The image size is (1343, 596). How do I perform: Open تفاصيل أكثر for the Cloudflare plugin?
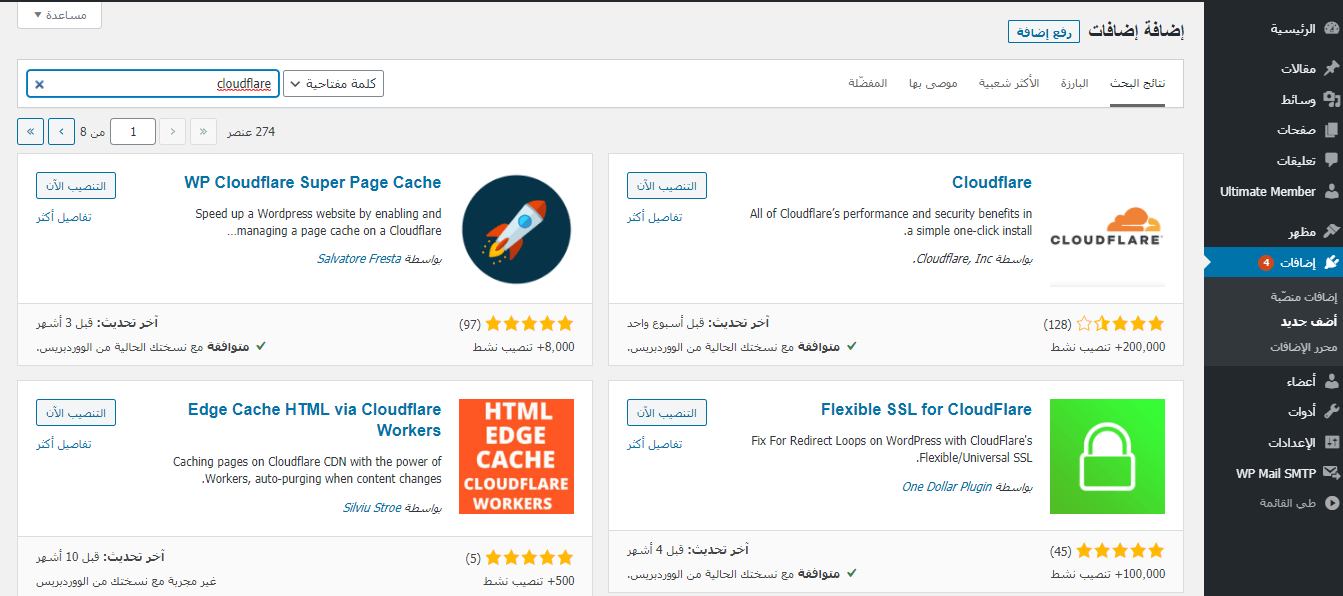point(655,217)
